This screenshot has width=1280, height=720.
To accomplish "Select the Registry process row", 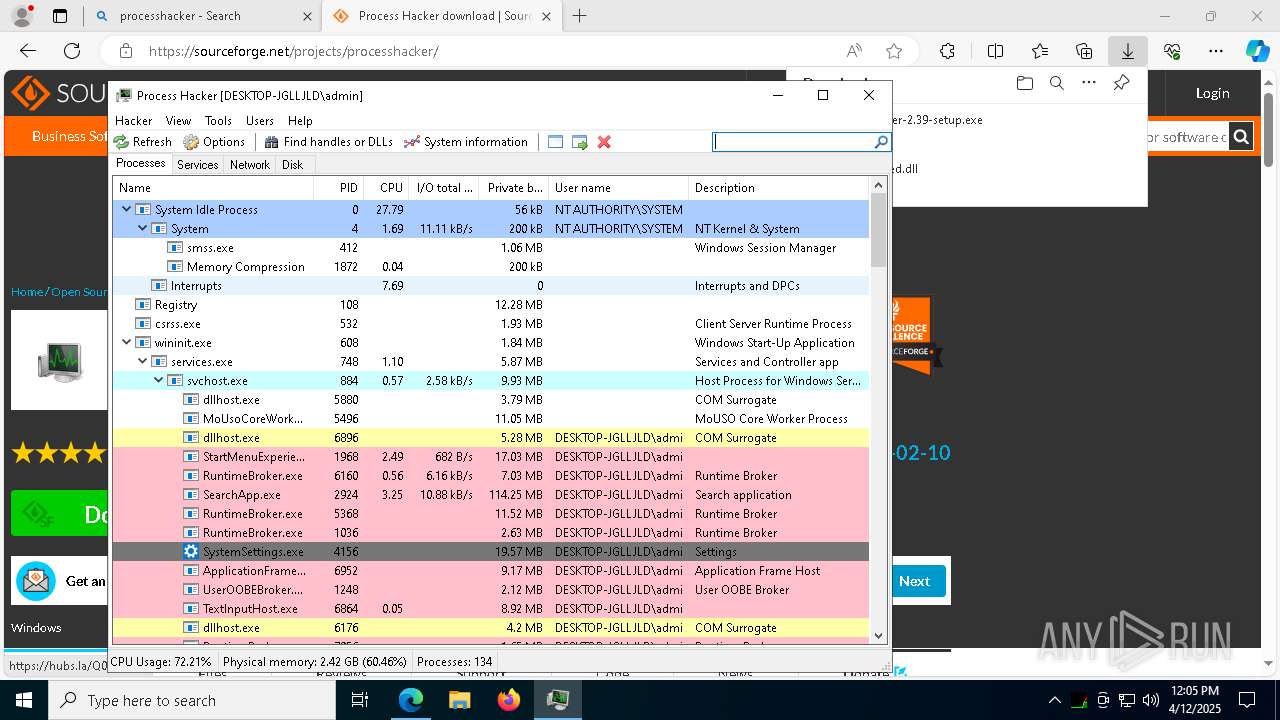I will (491, 304).
